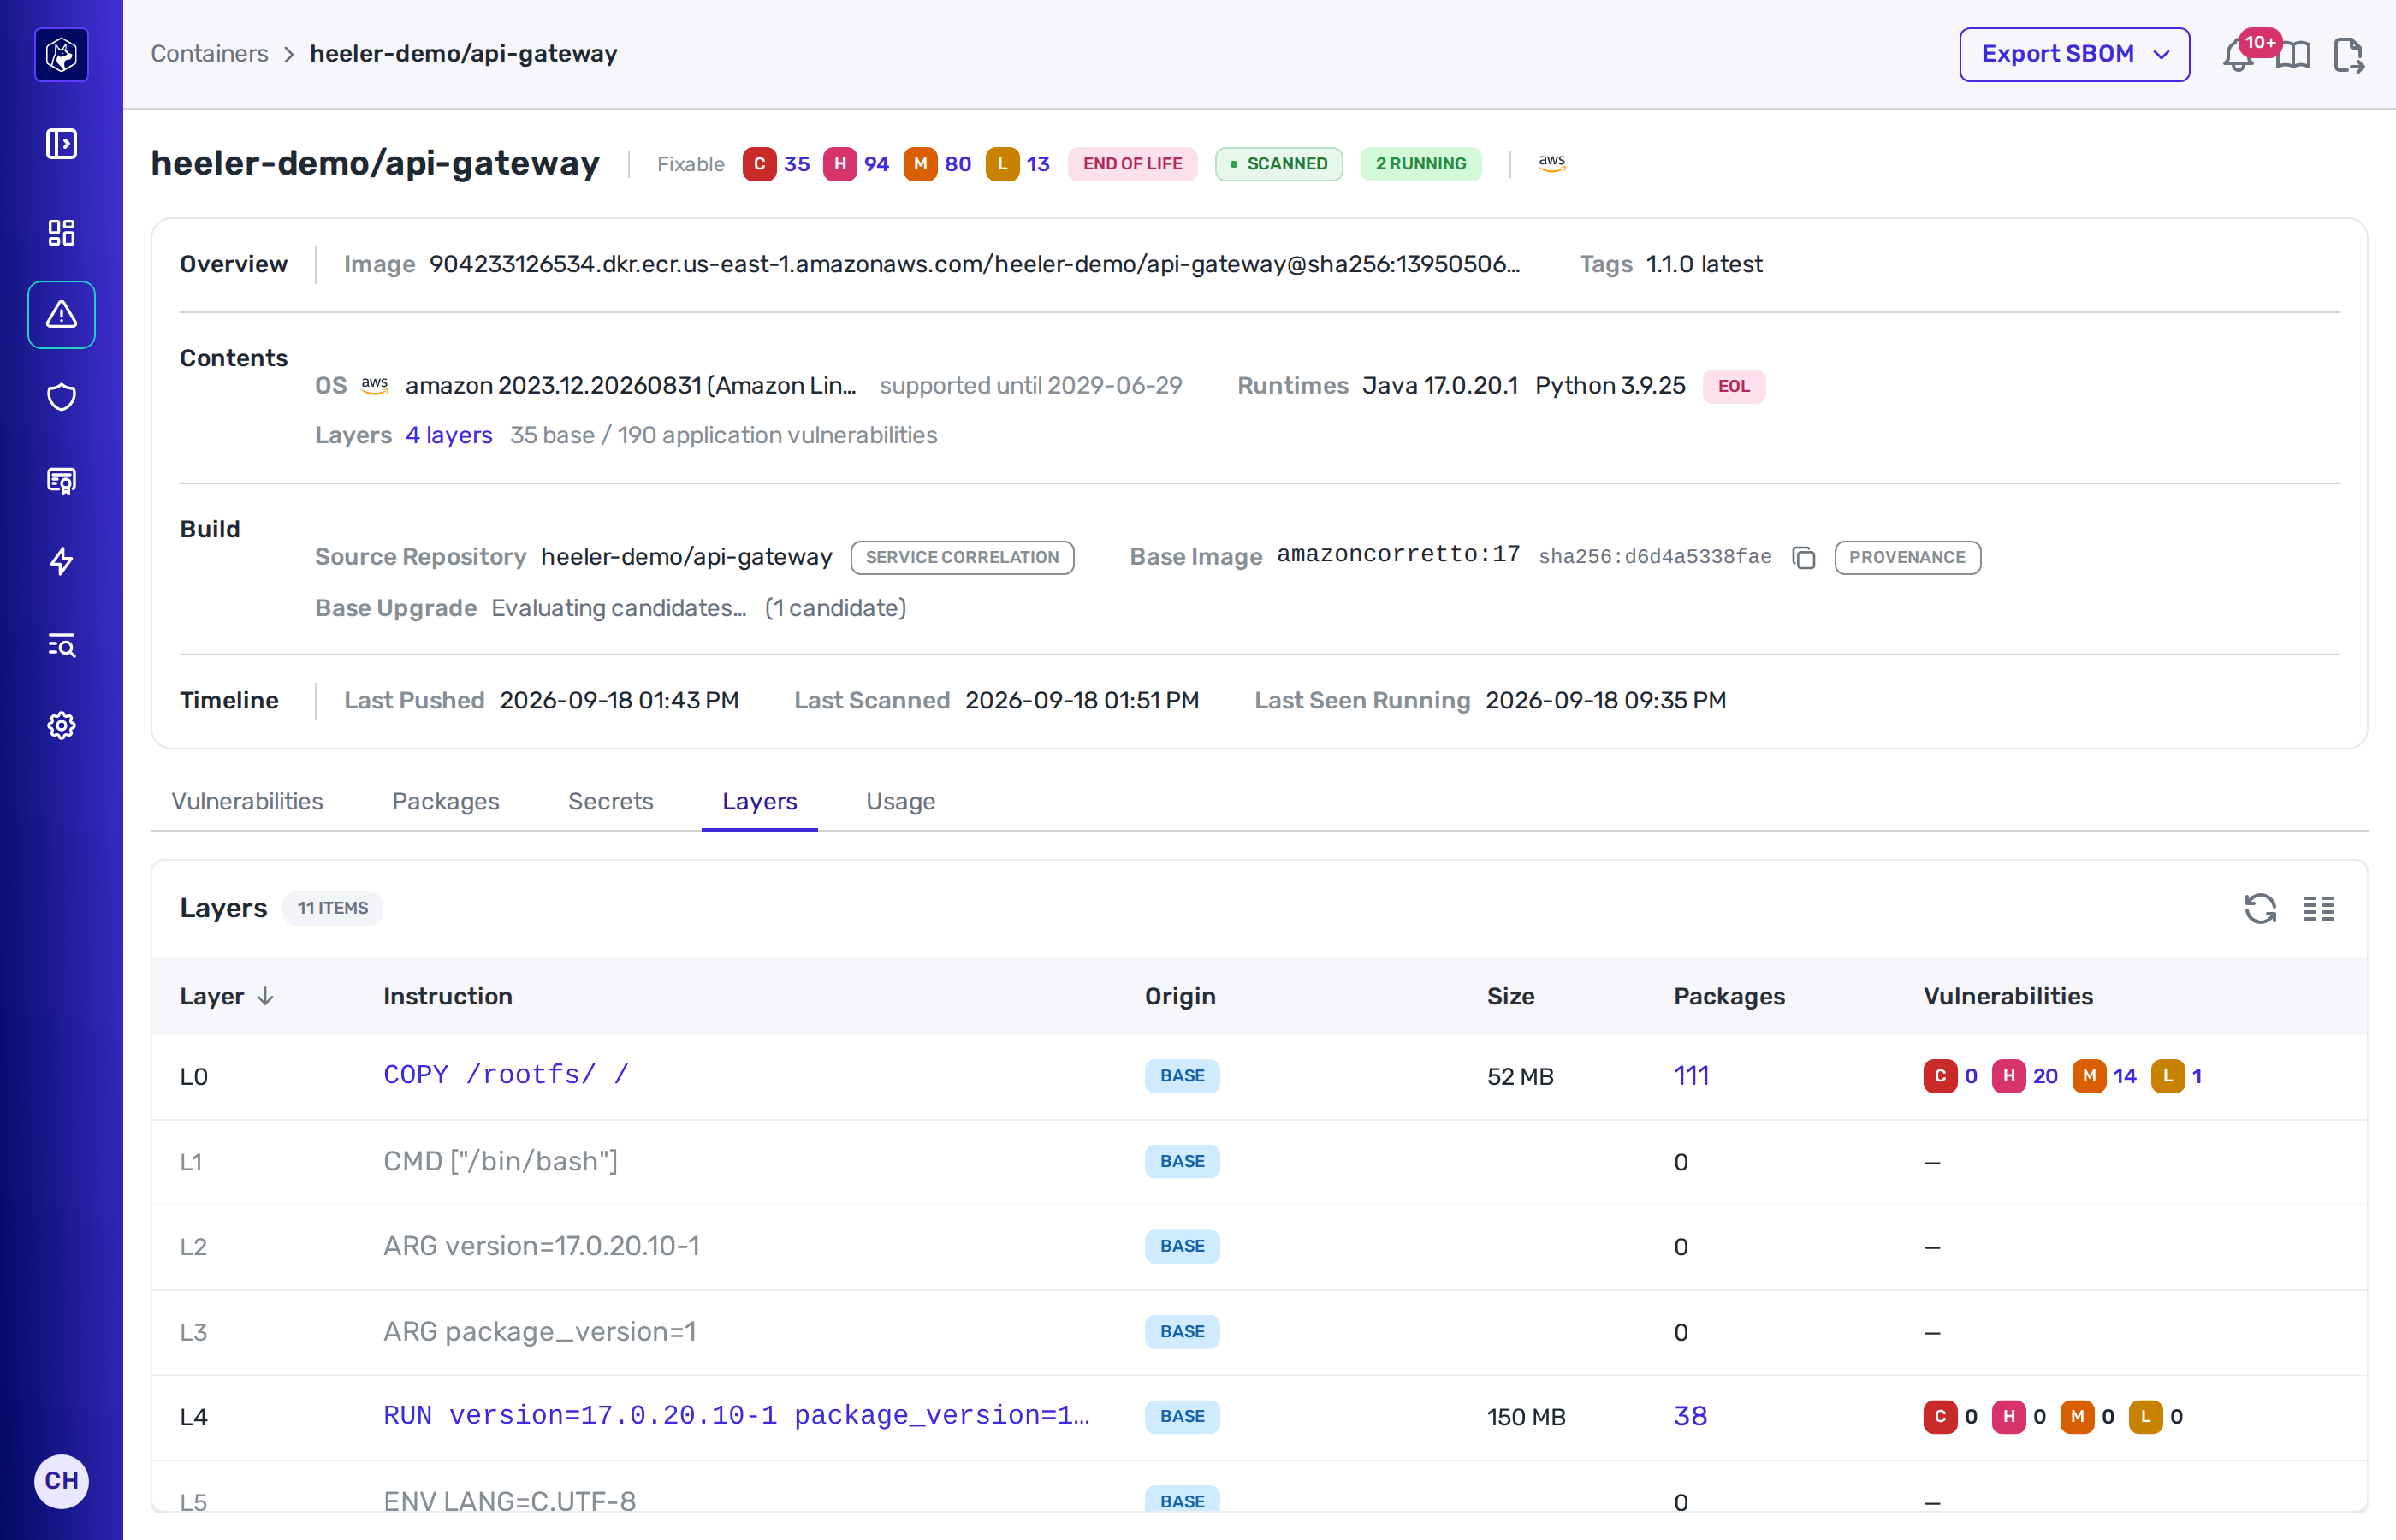The width and height of the screenshot is (2396, 1540).
Task: Click the export file icon top right
Action: pos(2348,54)
